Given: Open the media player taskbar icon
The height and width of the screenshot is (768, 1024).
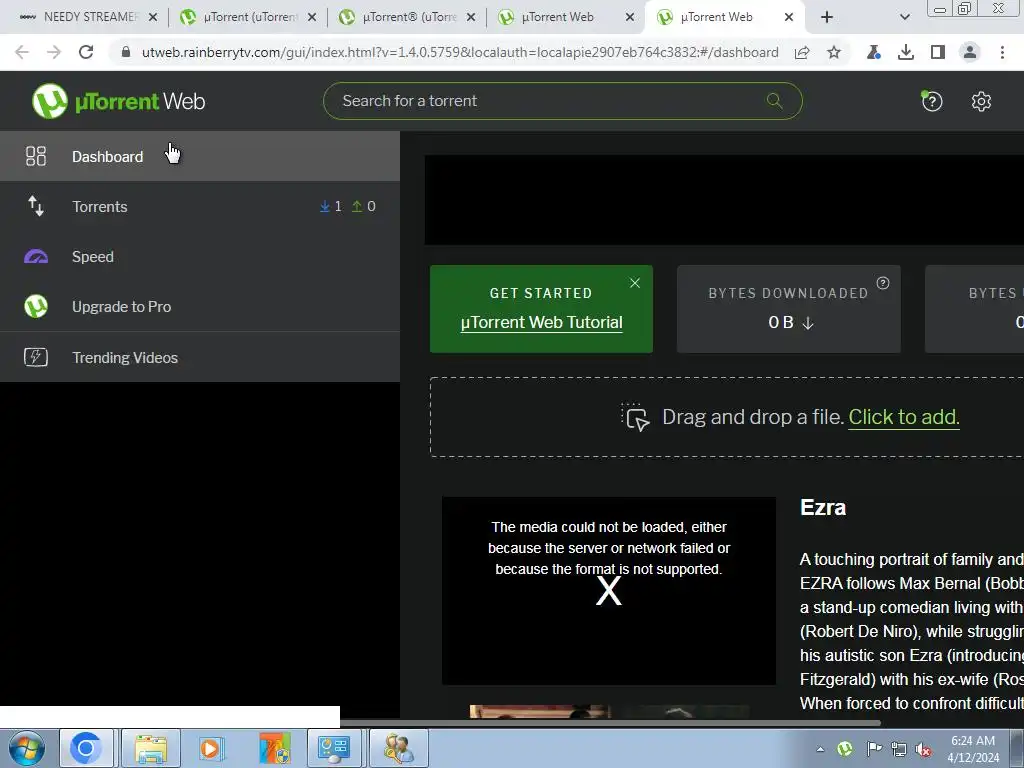Looking at the screenshot, I should [211, 748].
